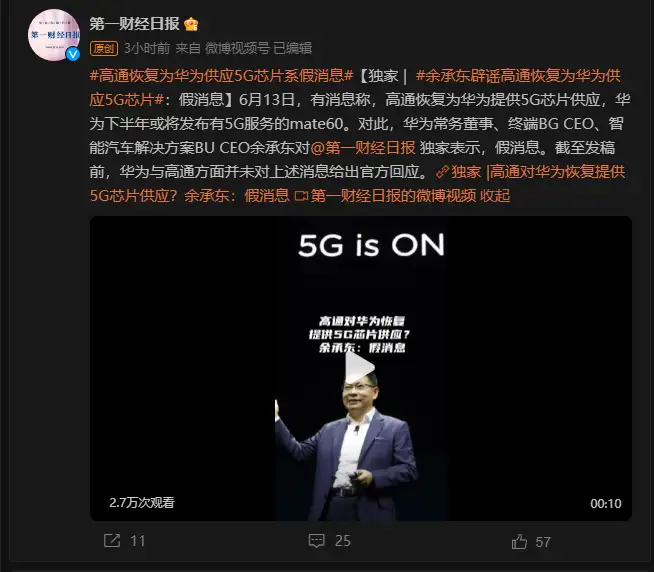This screenshot has width=654, height=572.
Task: Click the crown membership icon beside username
Action: click(191, 24)
